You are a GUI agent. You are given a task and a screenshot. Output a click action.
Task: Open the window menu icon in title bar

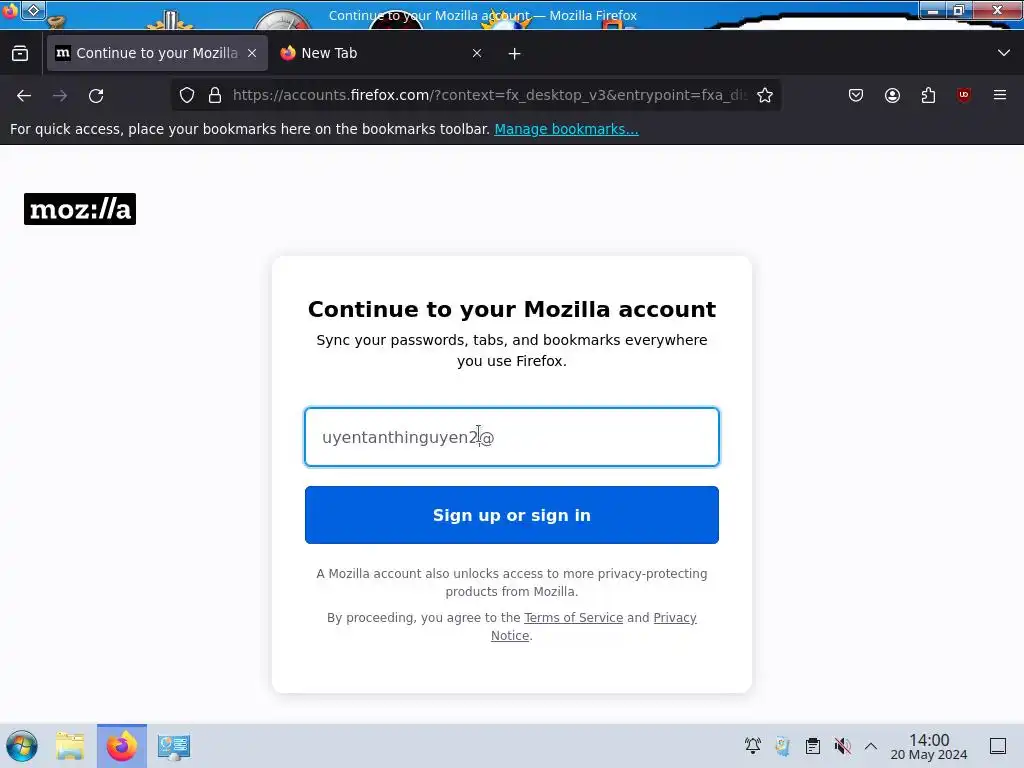9,11
